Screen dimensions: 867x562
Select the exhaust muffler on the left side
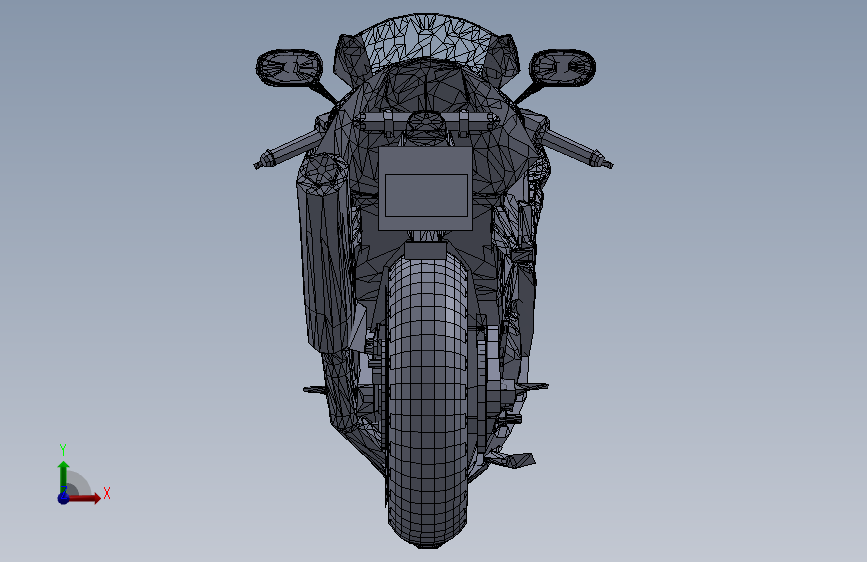tap(324, 253)
